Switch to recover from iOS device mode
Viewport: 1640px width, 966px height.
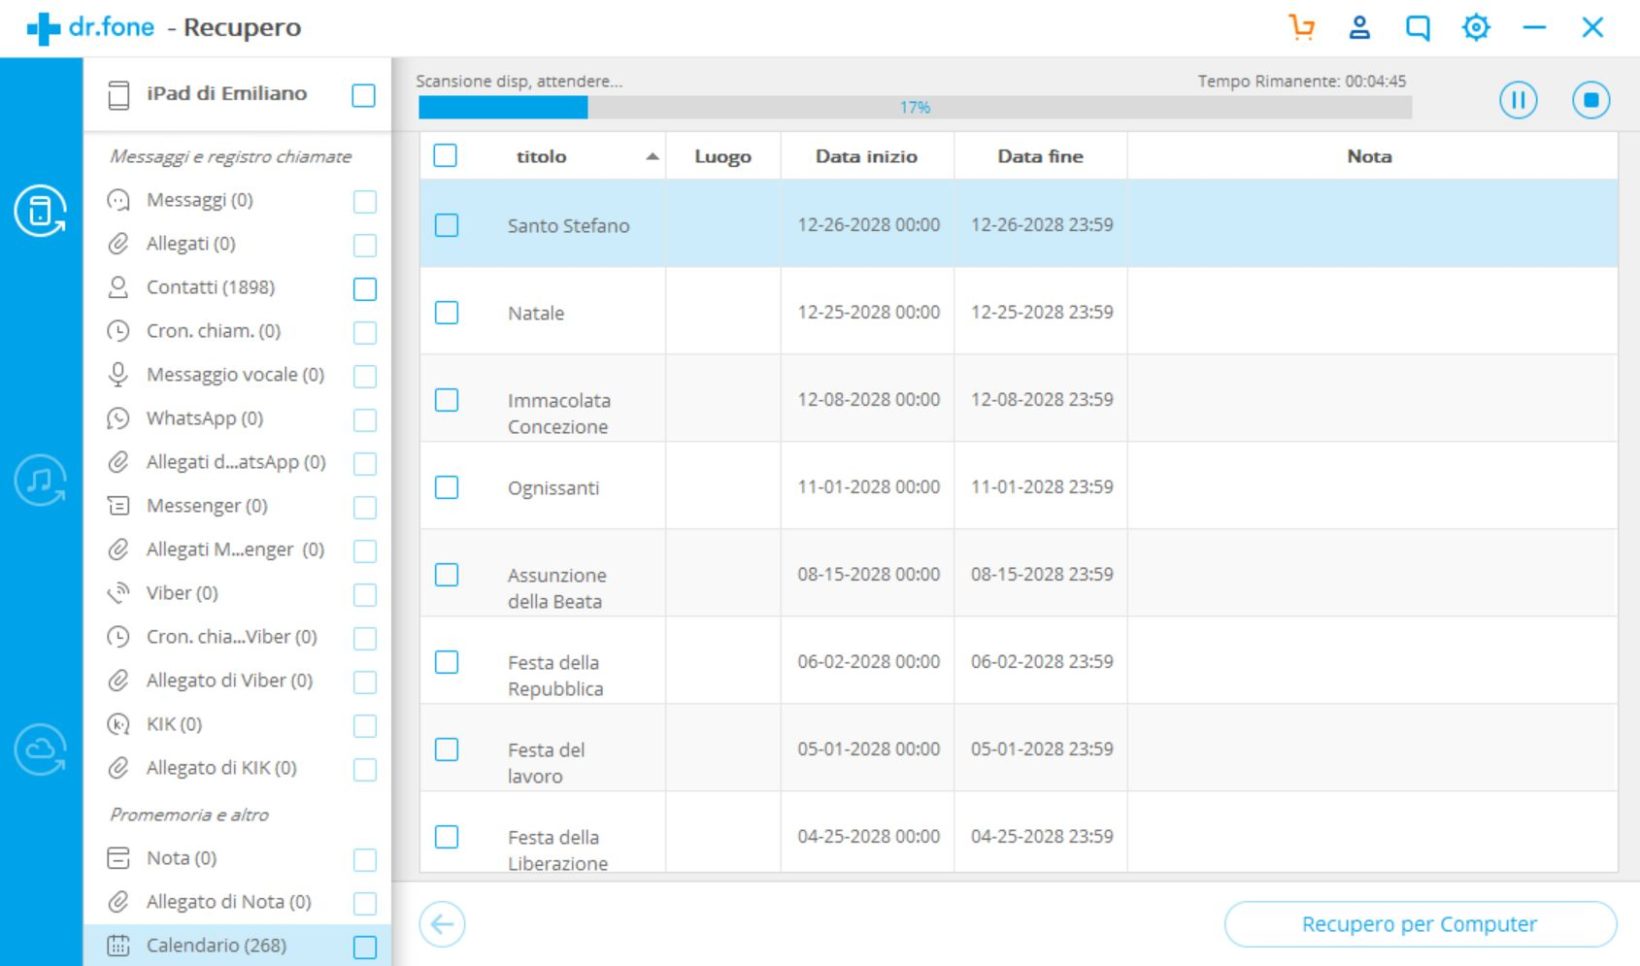pyautogui.click(x=40, y=211)
